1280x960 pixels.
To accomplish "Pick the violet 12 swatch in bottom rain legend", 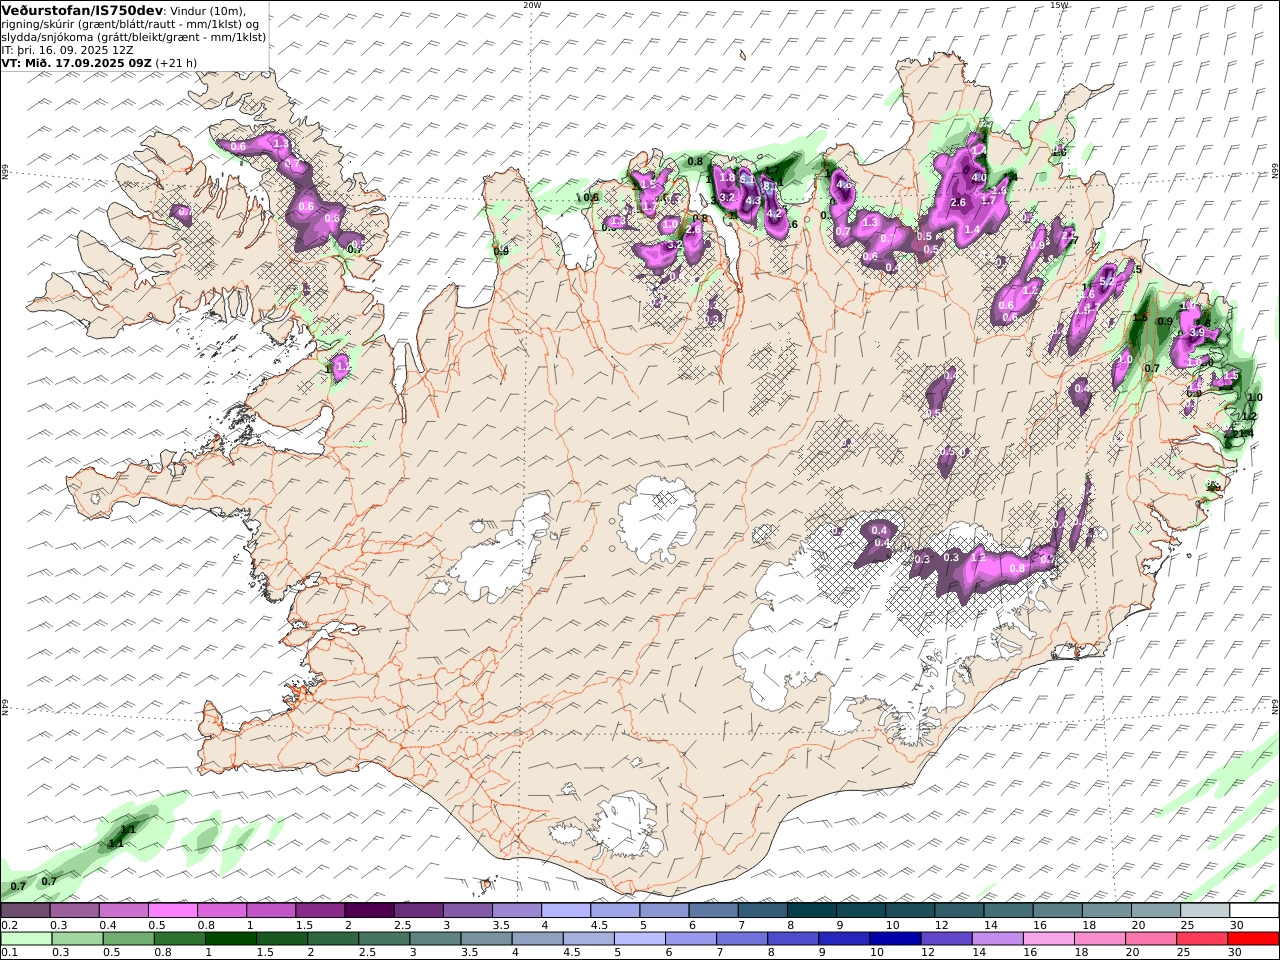I will click(x=946, y=939).
